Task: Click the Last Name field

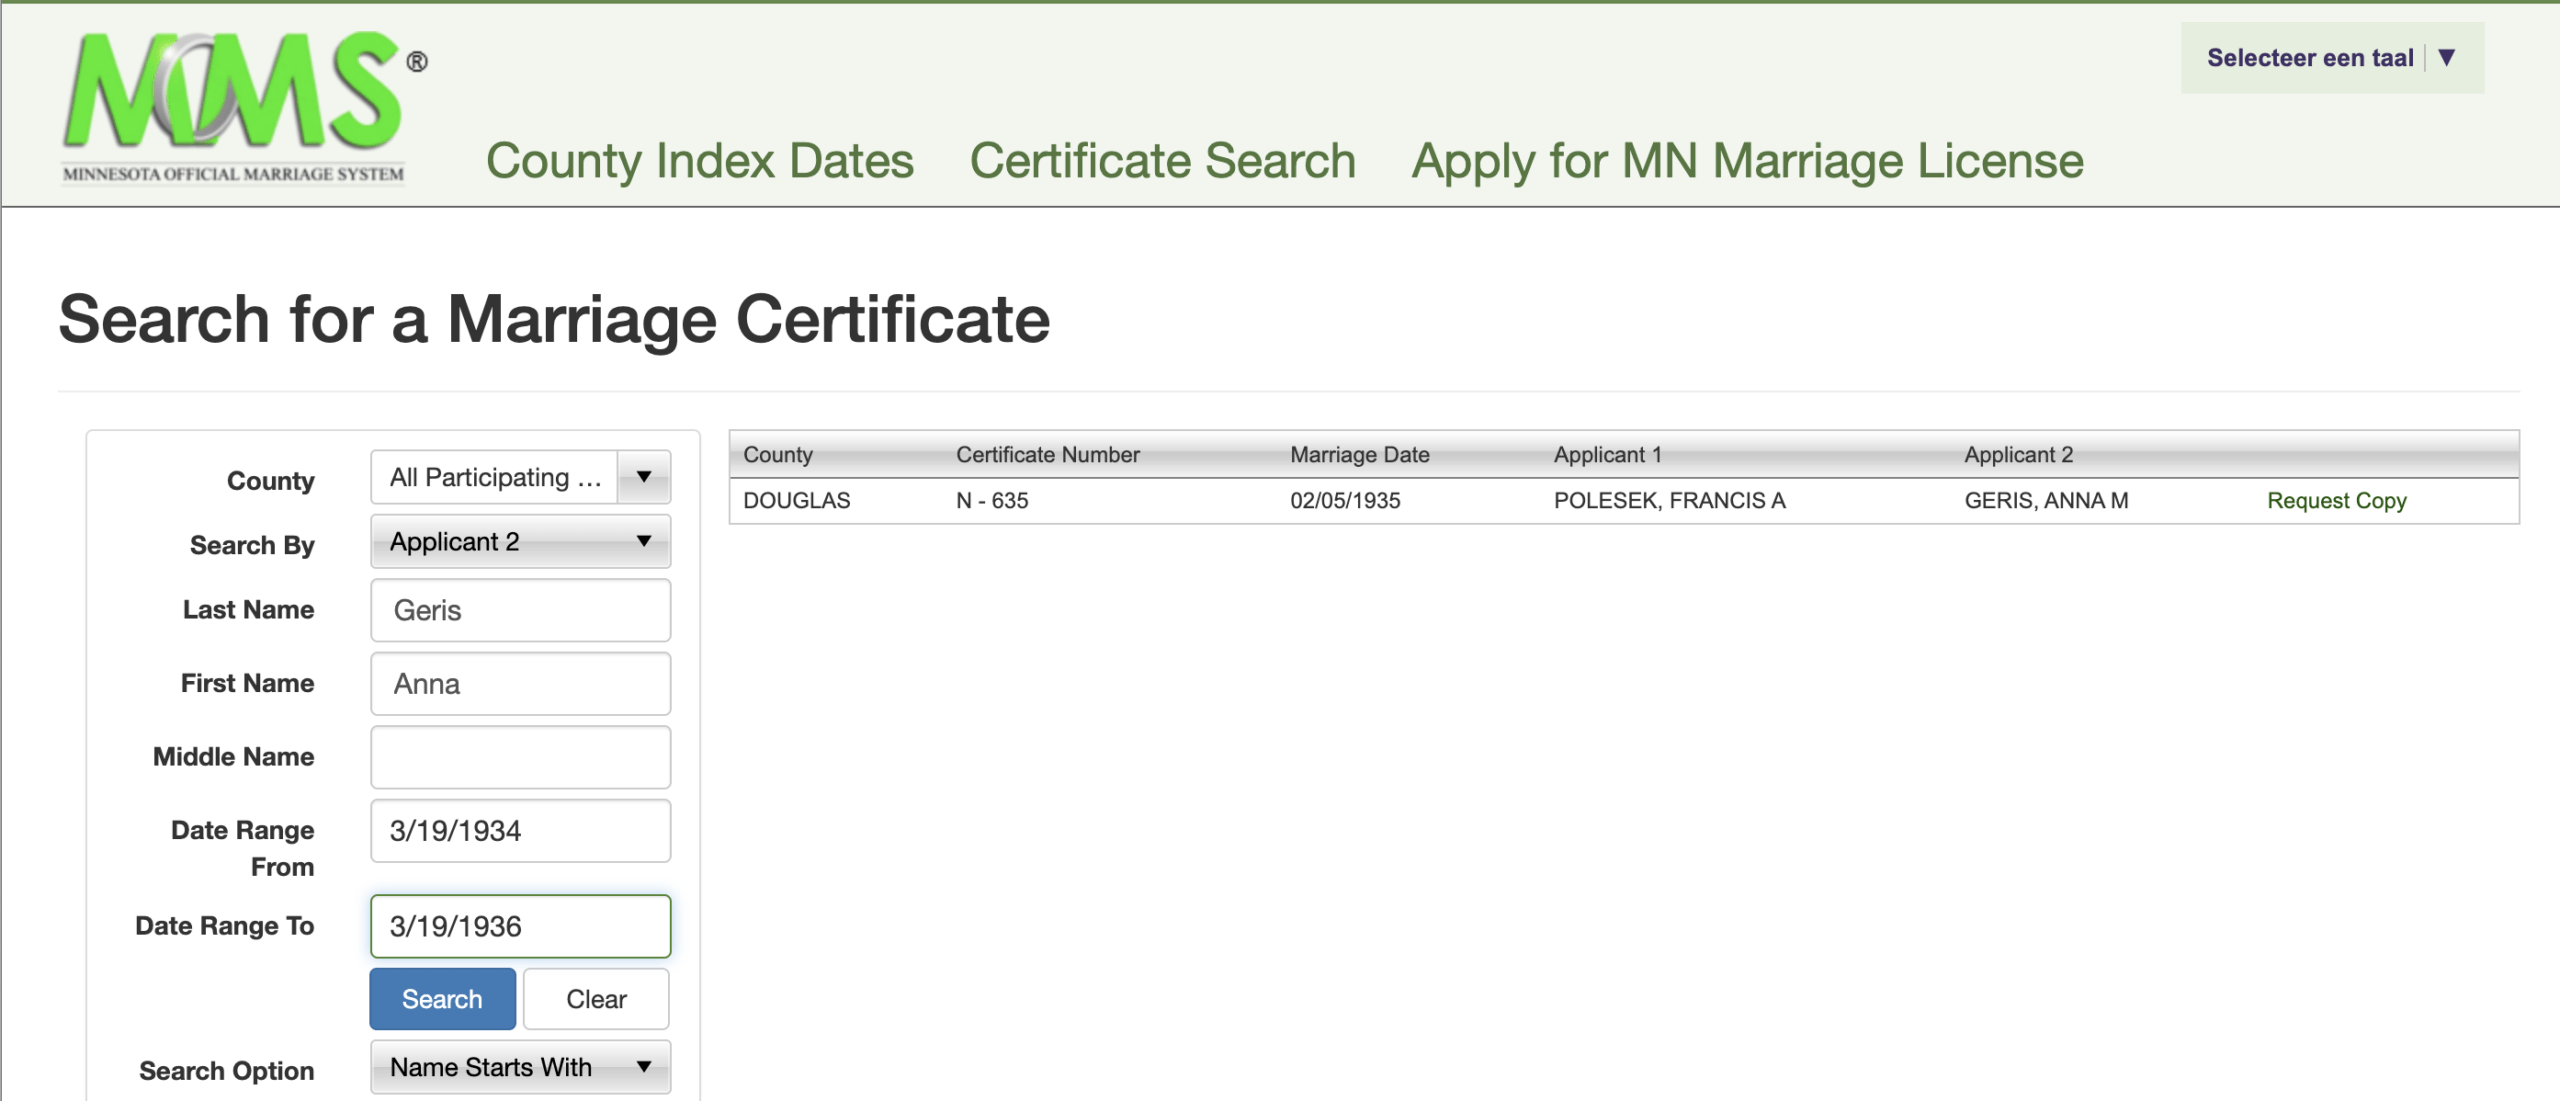Action: [520, 610]
